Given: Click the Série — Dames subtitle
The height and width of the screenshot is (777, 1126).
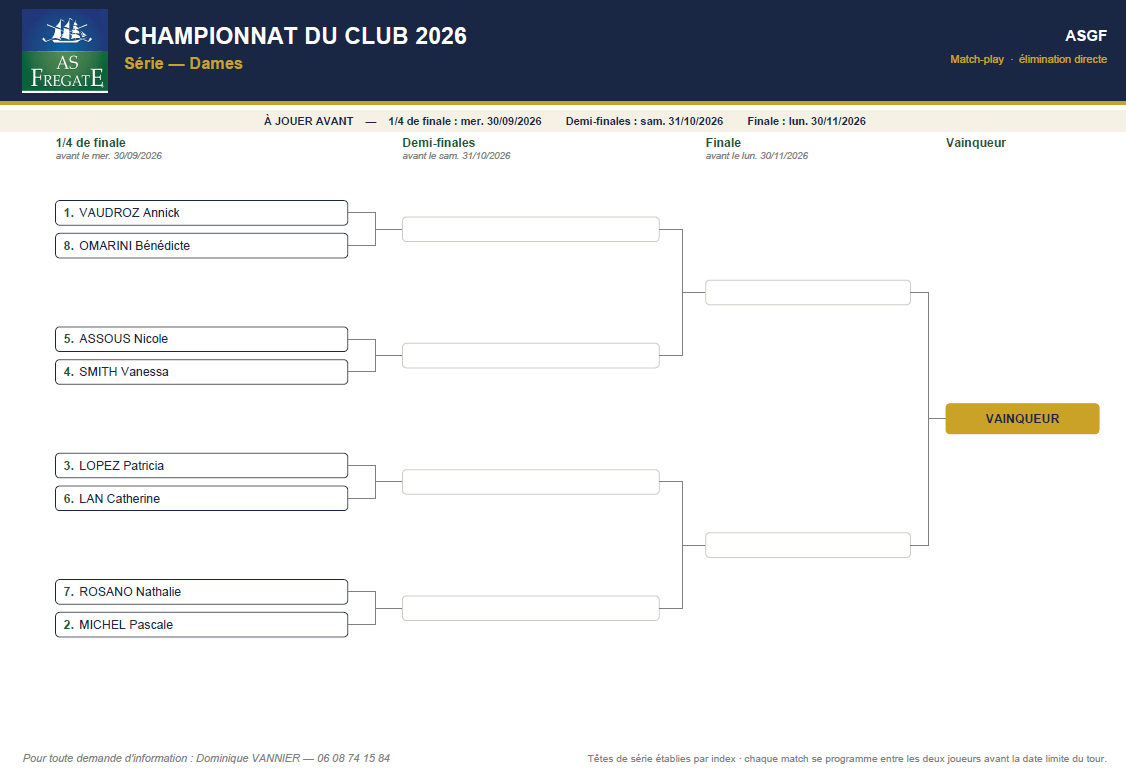Looking at the screenshot, I should point(183,63).
